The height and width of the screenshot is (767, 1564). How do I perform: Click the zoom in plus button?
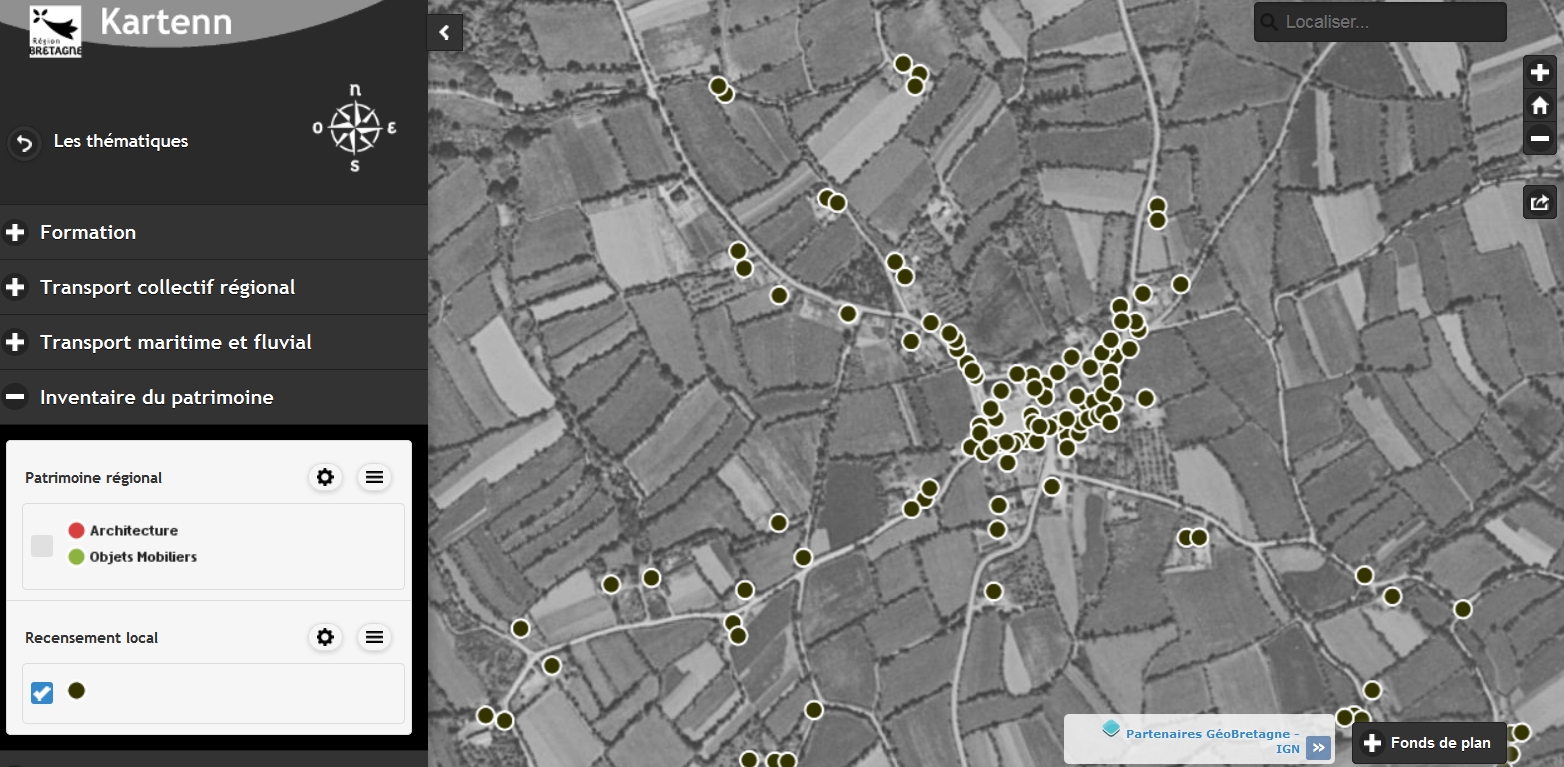(x=1539, y=73)
